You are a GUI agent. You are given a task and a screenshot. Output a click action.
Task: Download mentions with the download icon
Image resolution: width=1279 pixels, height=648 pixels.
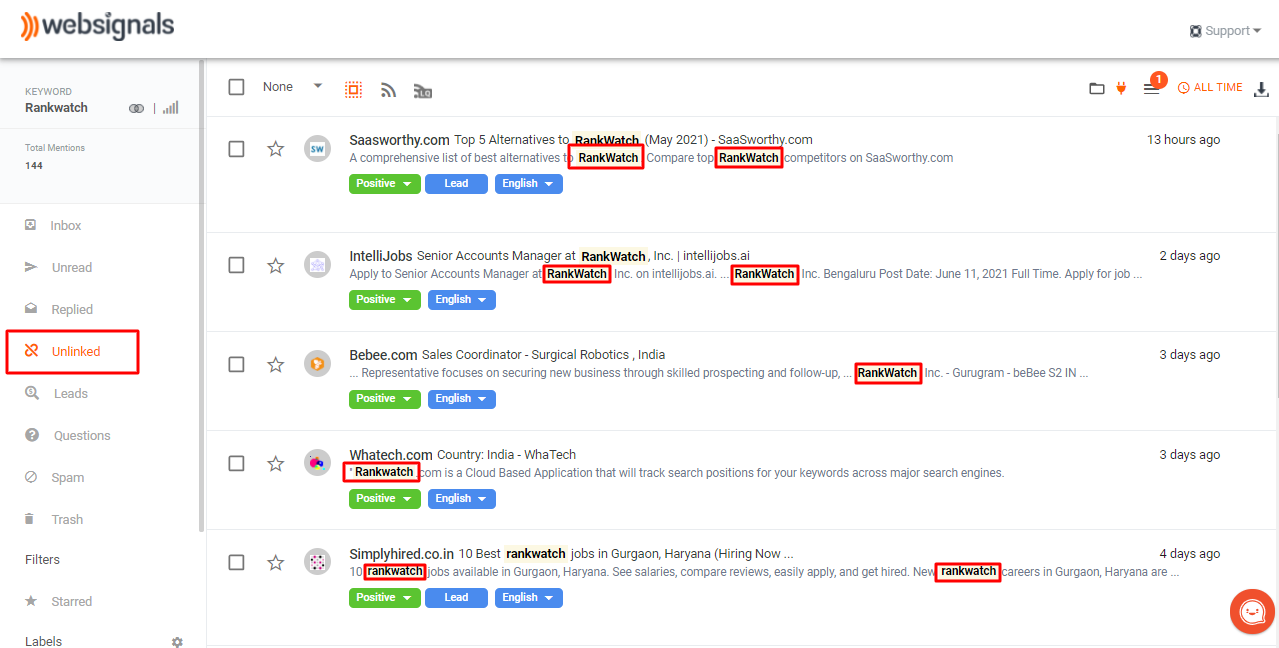(1260, 89)
